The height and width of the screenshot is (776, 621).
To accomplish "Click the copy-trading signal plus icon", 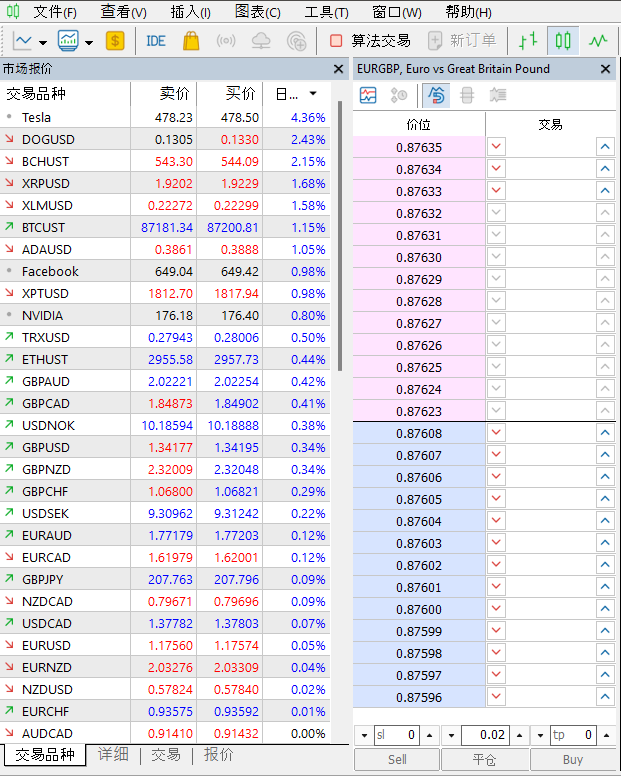I will 296,41.
